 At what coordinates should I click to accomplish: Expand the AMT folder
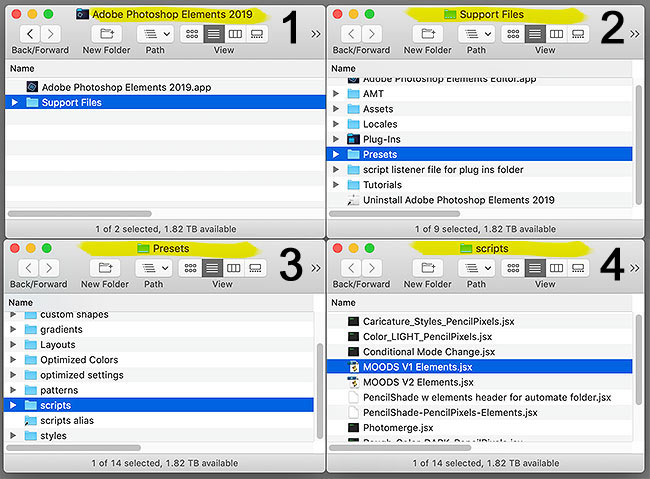(x=336, y=94)
